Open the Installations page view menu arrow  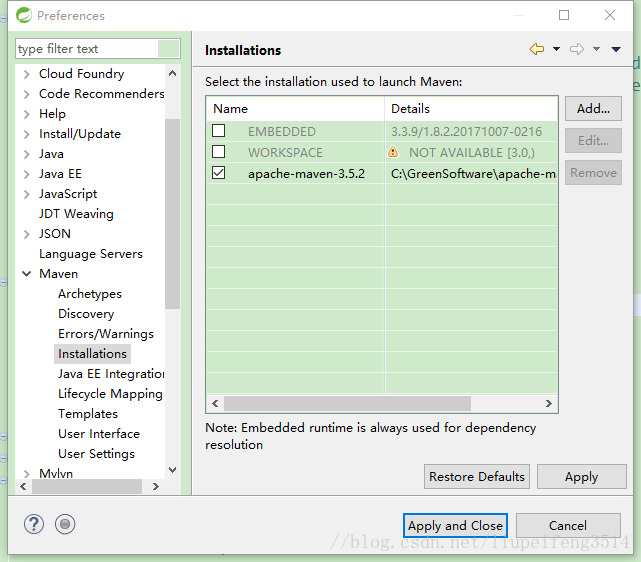pos(616,49)
